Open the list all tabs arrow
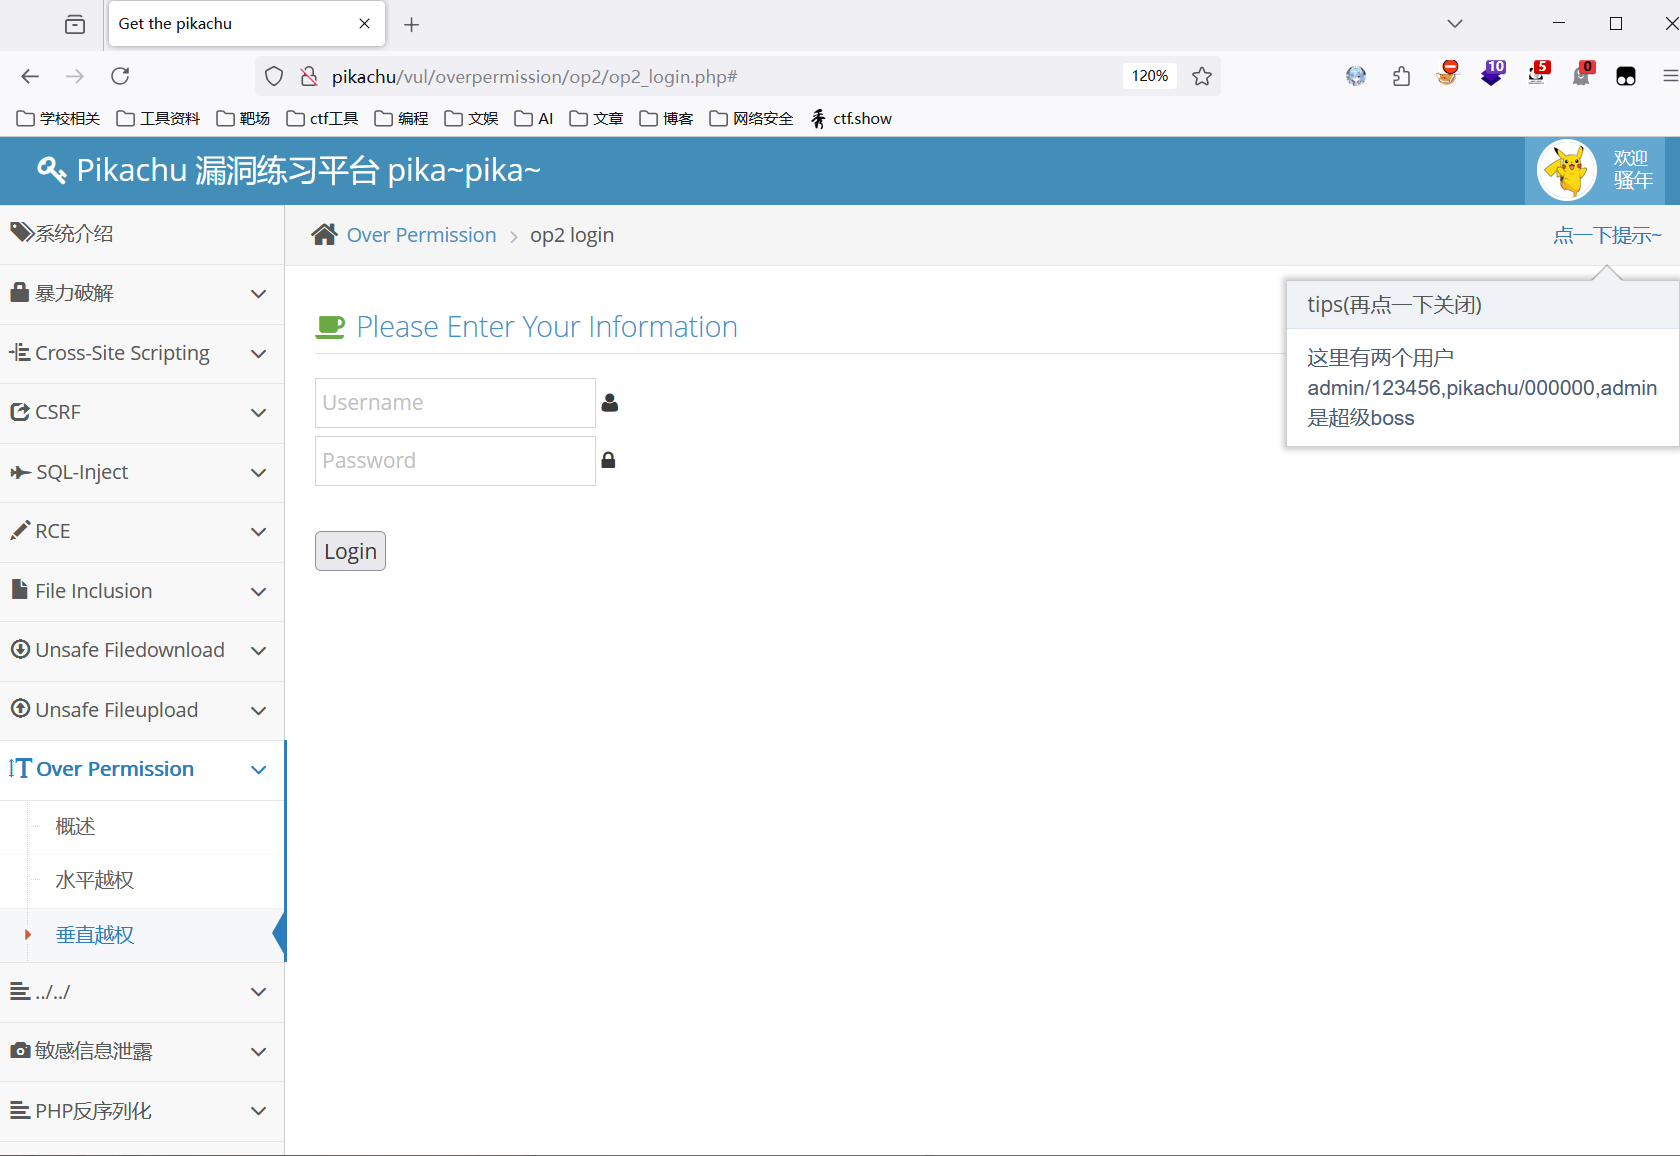Viewport: 1680px width, 1156px height. click(x=1455, y=24)
